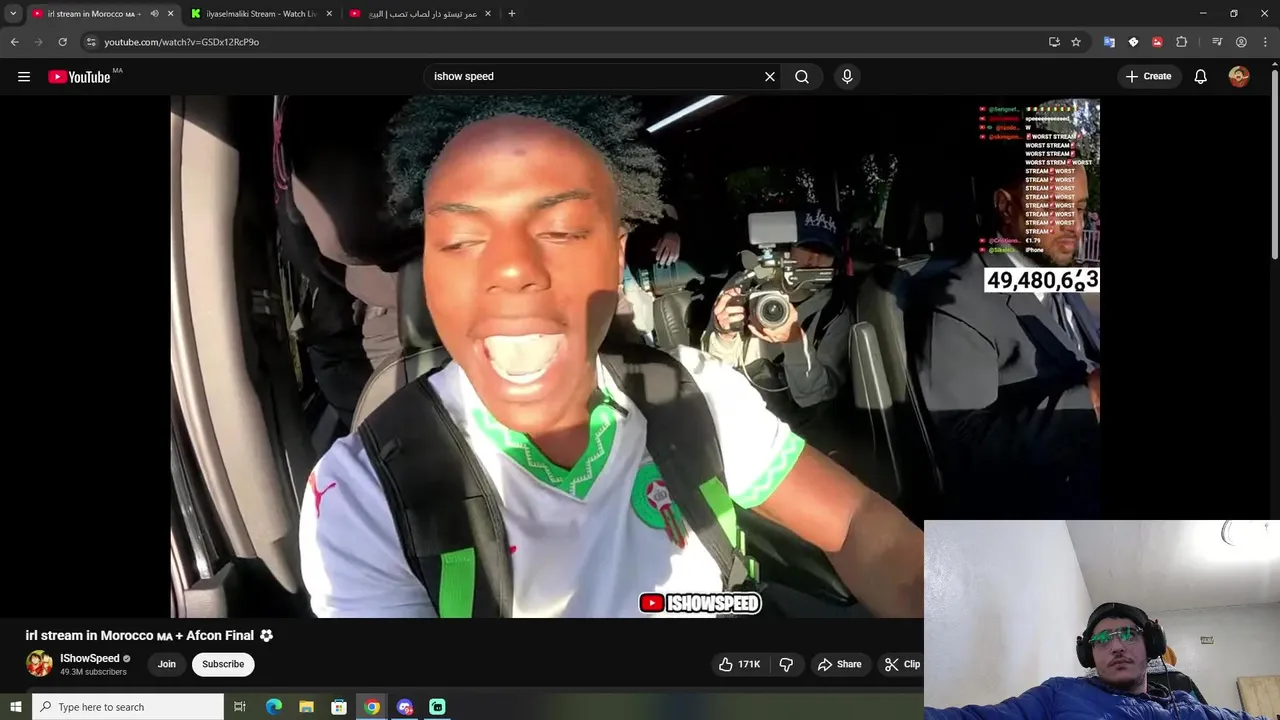Share the video
This screenshot has width=1280, height=720.
pyautogui.click(x=839, y=664)
